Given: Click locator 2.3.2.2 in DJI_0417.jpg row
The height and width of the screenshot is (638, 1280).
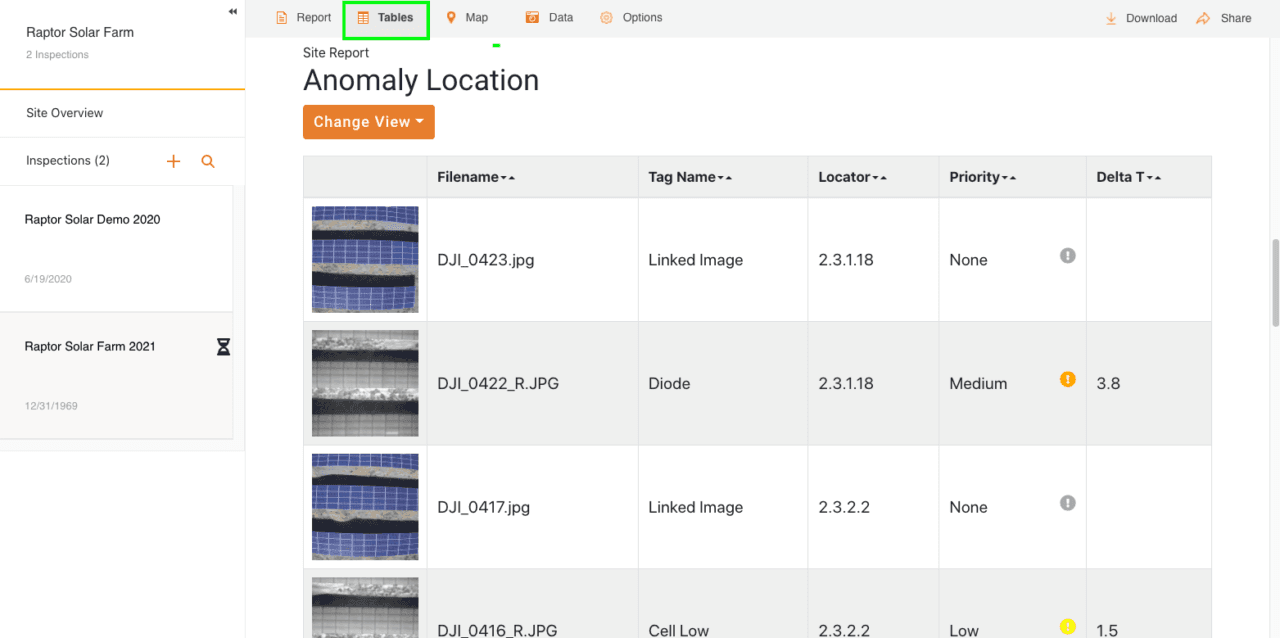Looking at the screenshot, I should click(844, 507).
